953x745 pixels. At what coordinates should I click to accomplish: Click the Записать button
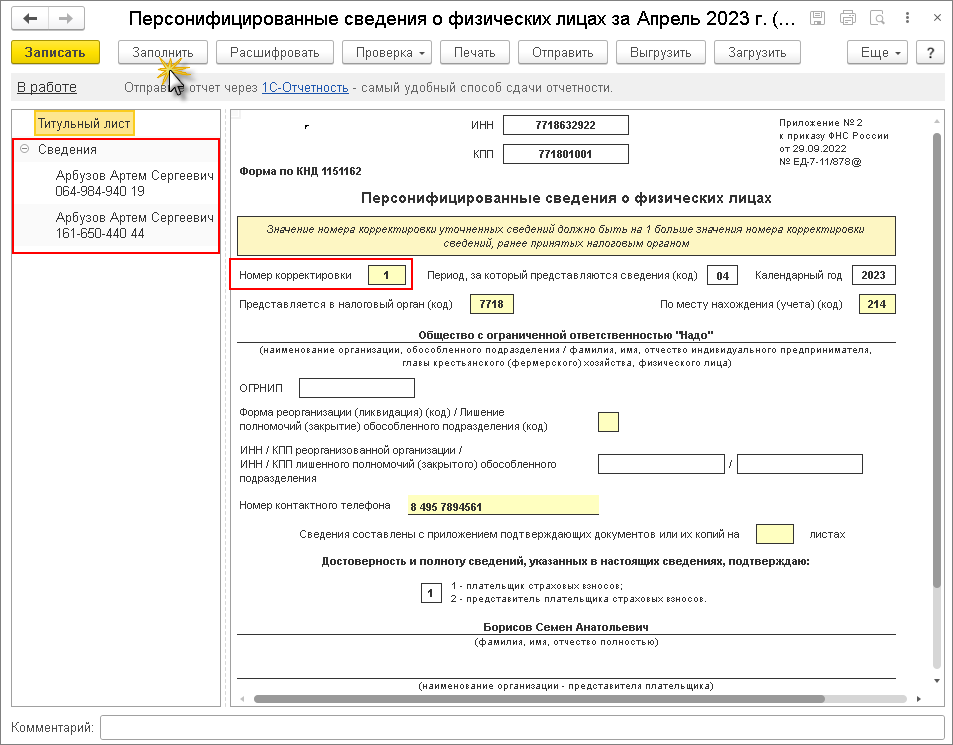[55, 53]
